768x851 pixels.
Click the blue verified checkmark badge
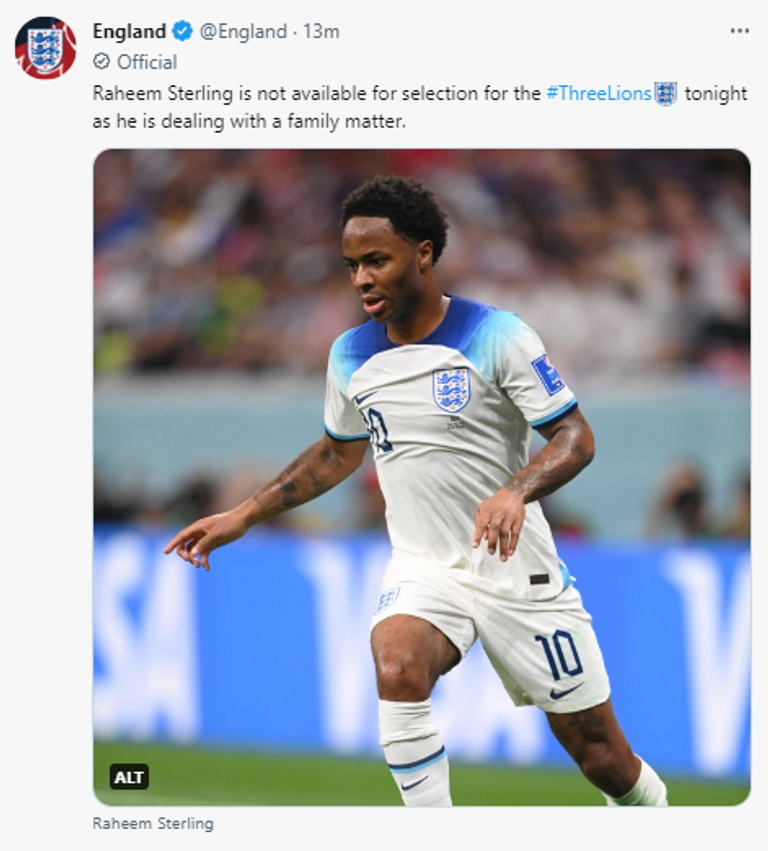click(182, 31)
